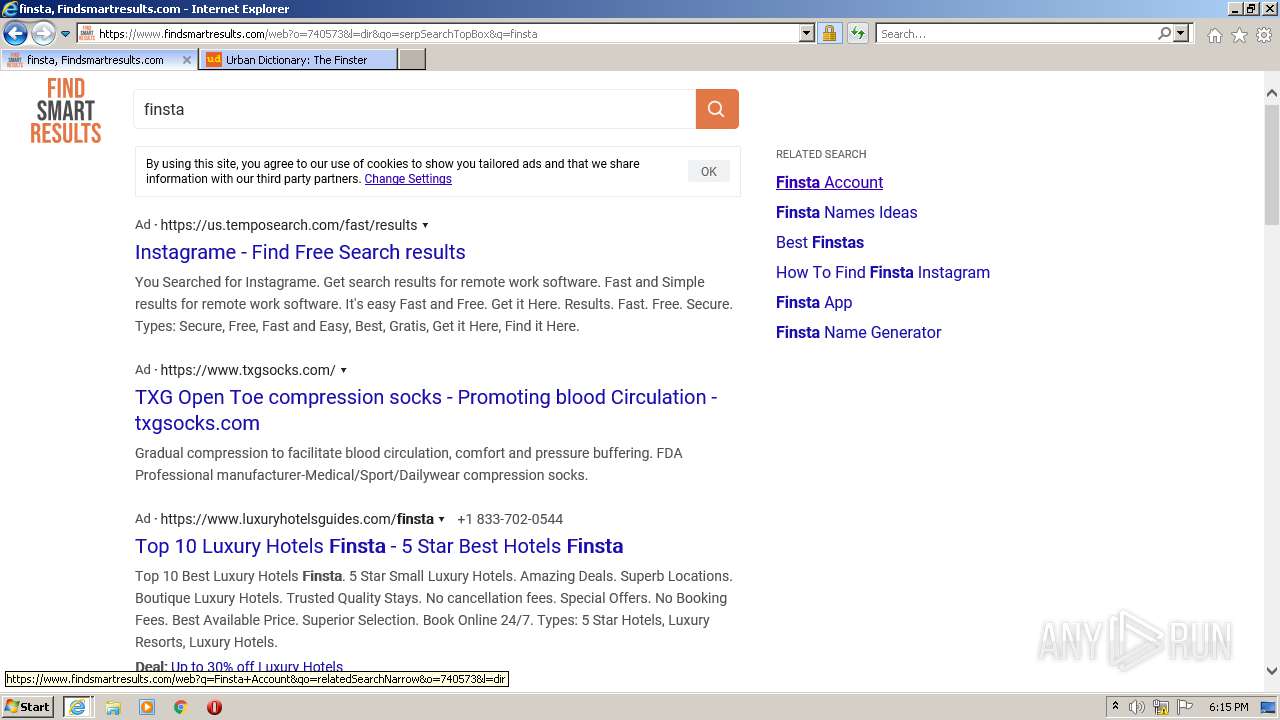
Task: Click the network tray icon
Action: tap(1161, 707)
